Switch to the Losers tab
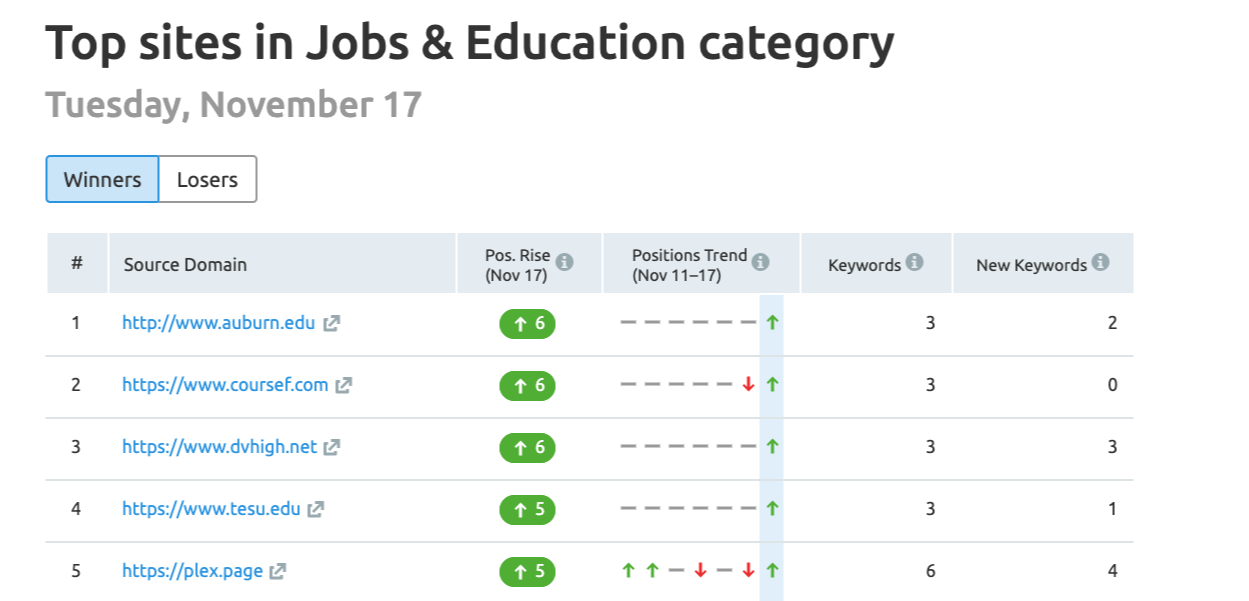The height and width of the screenshot is (601, 1249). point(207,180)
